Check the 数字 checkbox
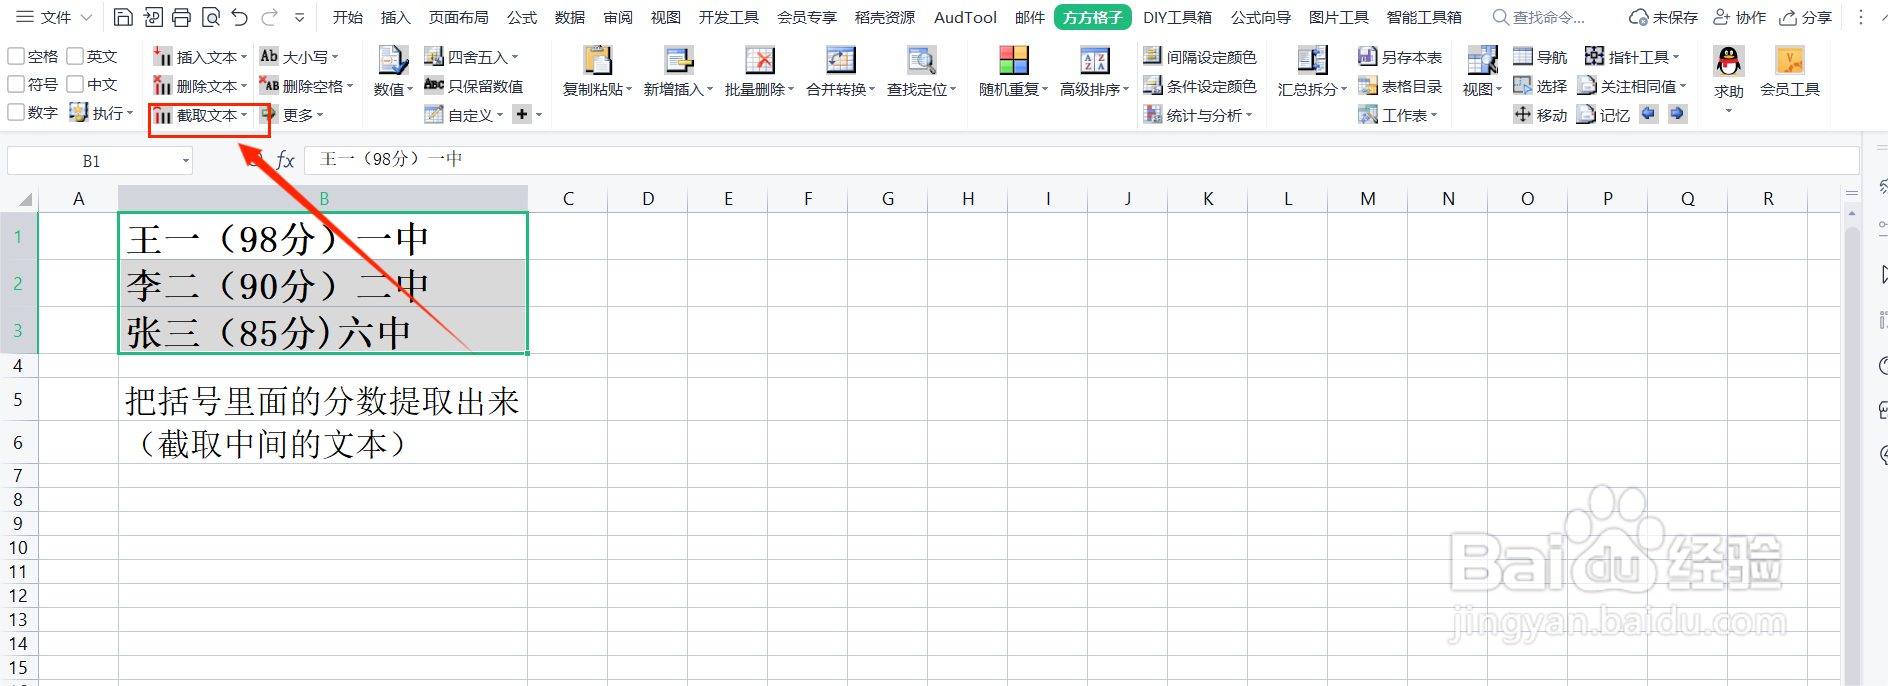The width and height of the screenshot is (1888, 686). [x=16, y=112]
